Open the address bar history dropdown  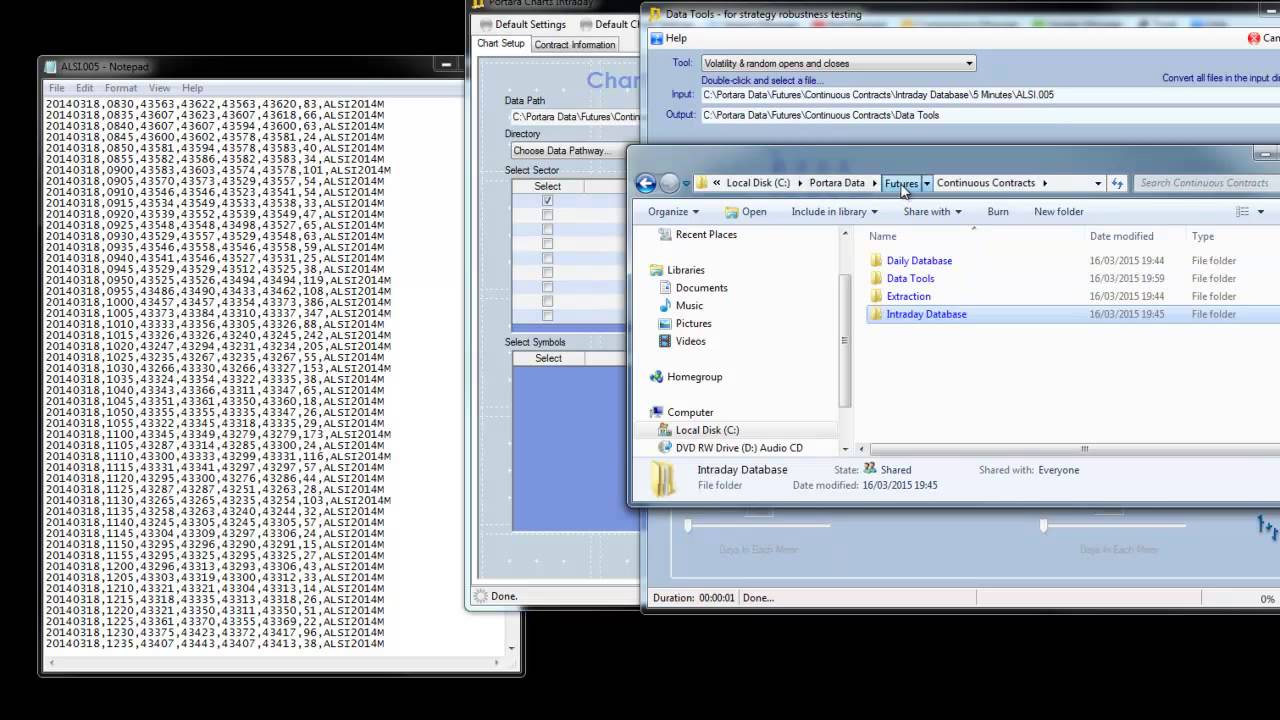coord(1098,183)
